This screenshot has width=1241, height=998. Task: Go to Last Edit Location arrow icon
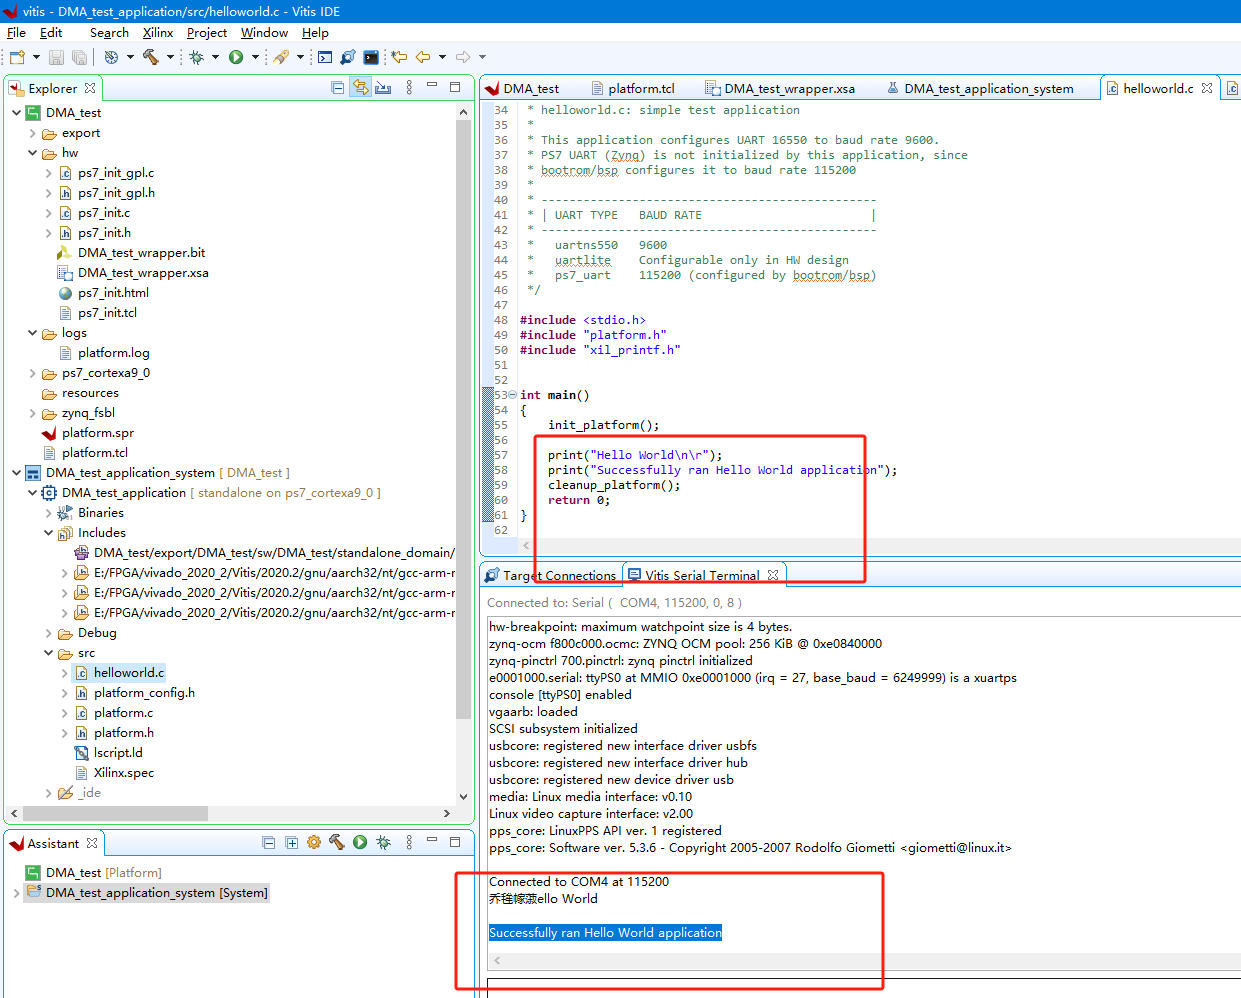tap(399, 57)
